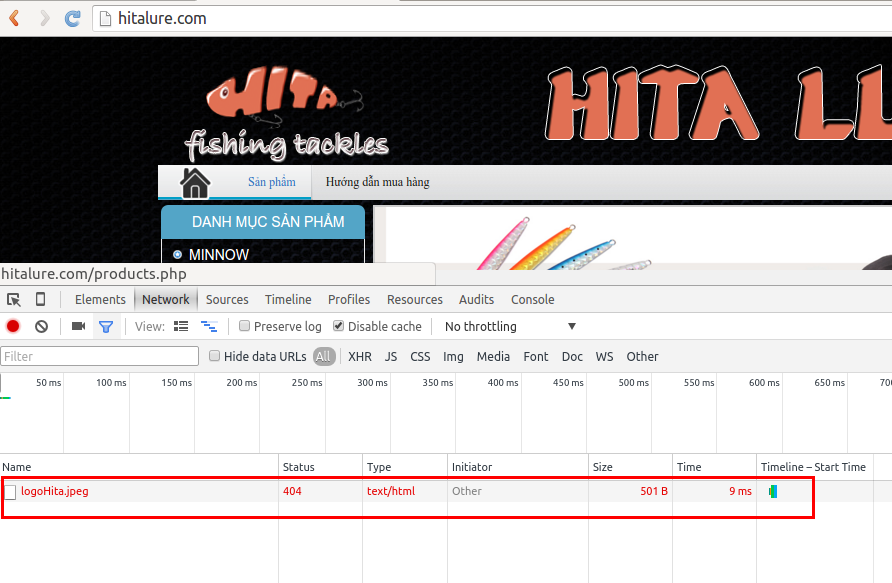This screenshot has width=892, height=583.
Task: Tick the Hide data URLs checkbox
Action: (214, 356)
